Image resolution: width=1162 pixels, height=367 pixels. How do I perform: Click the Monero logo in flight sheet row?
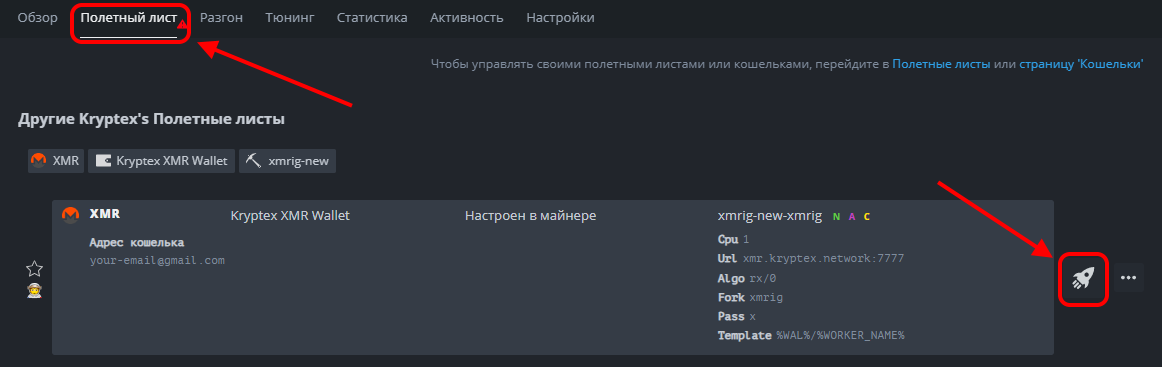70,214
